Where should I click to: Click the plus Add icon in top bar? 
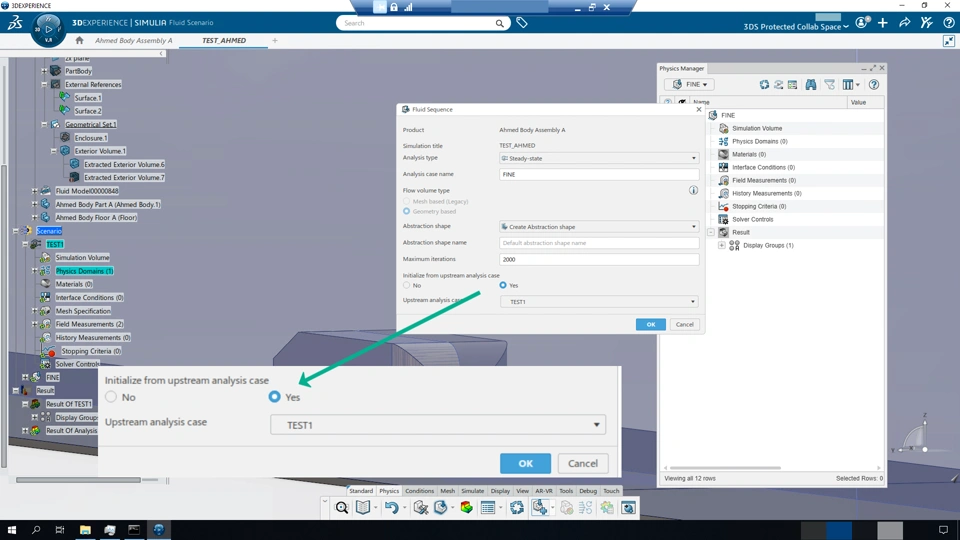(883, 23)
